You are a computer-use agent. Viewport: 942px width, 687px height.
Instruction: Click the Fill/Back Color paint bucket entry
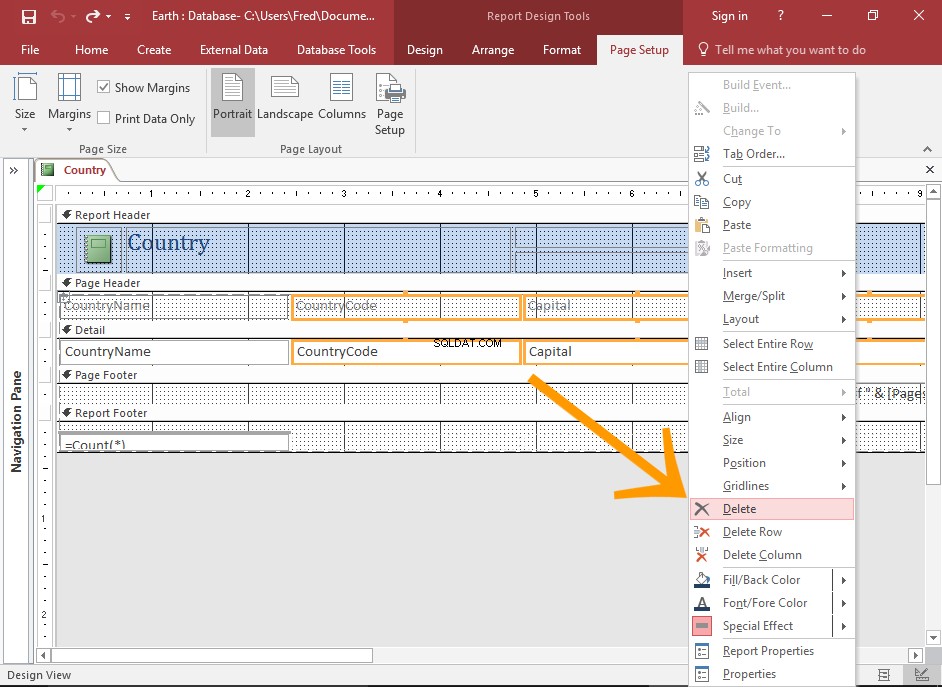tap(762, 580)
